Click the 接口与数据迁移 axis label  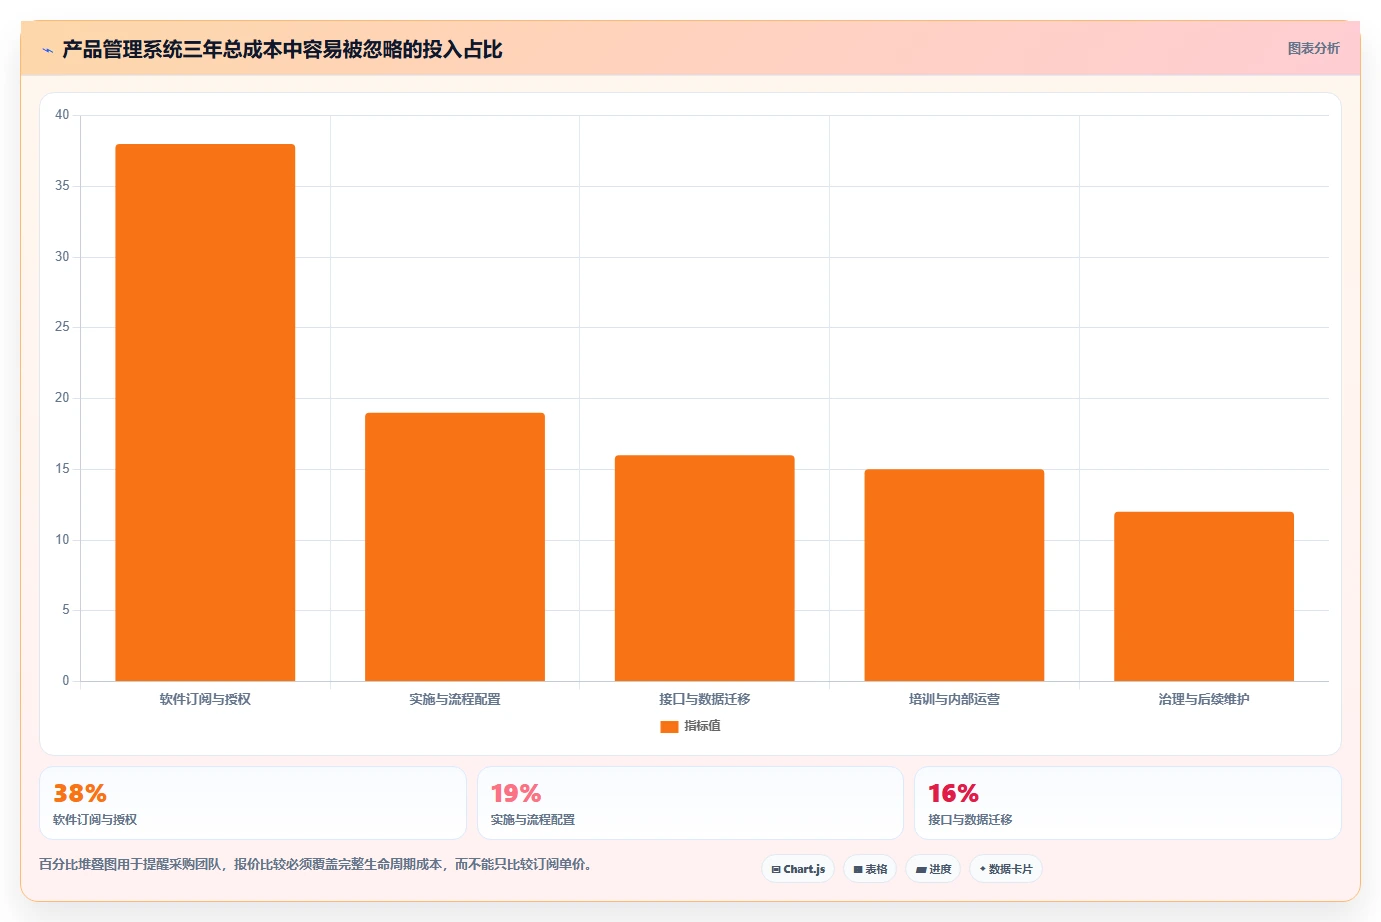point(704,699)
